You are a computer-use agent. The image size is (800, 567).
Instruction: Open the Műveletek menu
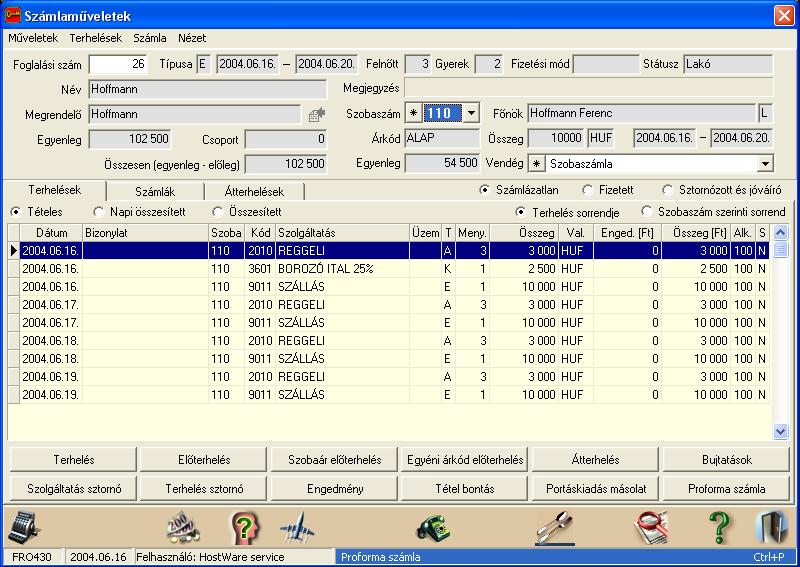click(33, 38)
